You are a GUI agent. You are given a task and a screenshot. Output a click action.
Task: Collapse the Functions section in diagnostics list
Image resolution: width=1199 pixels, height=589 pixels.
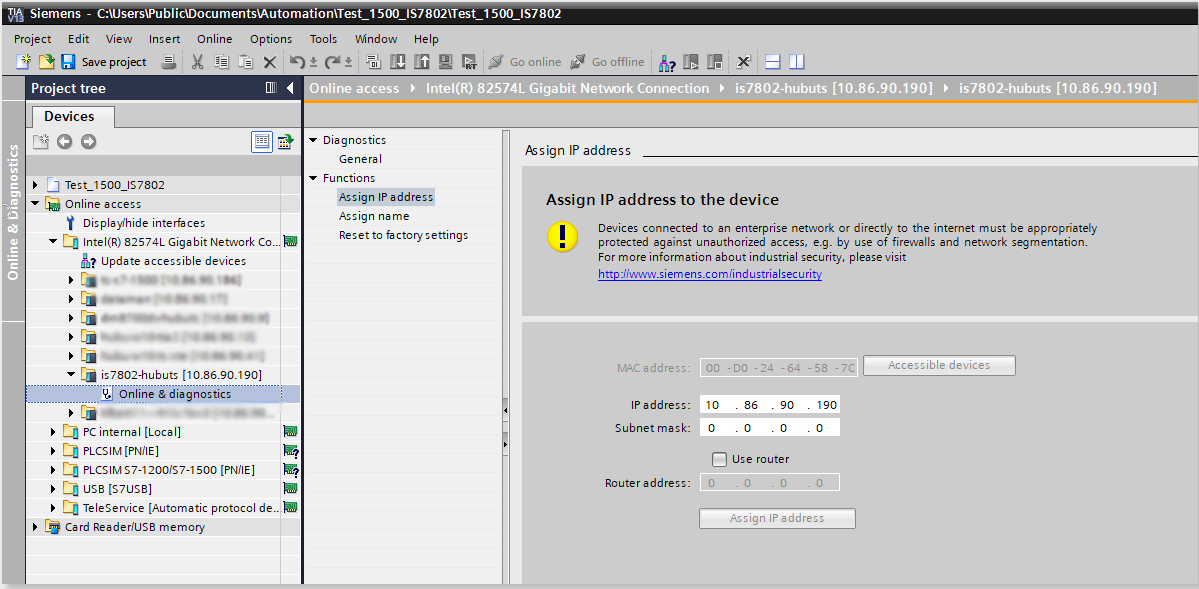click(x=312, y=177)
